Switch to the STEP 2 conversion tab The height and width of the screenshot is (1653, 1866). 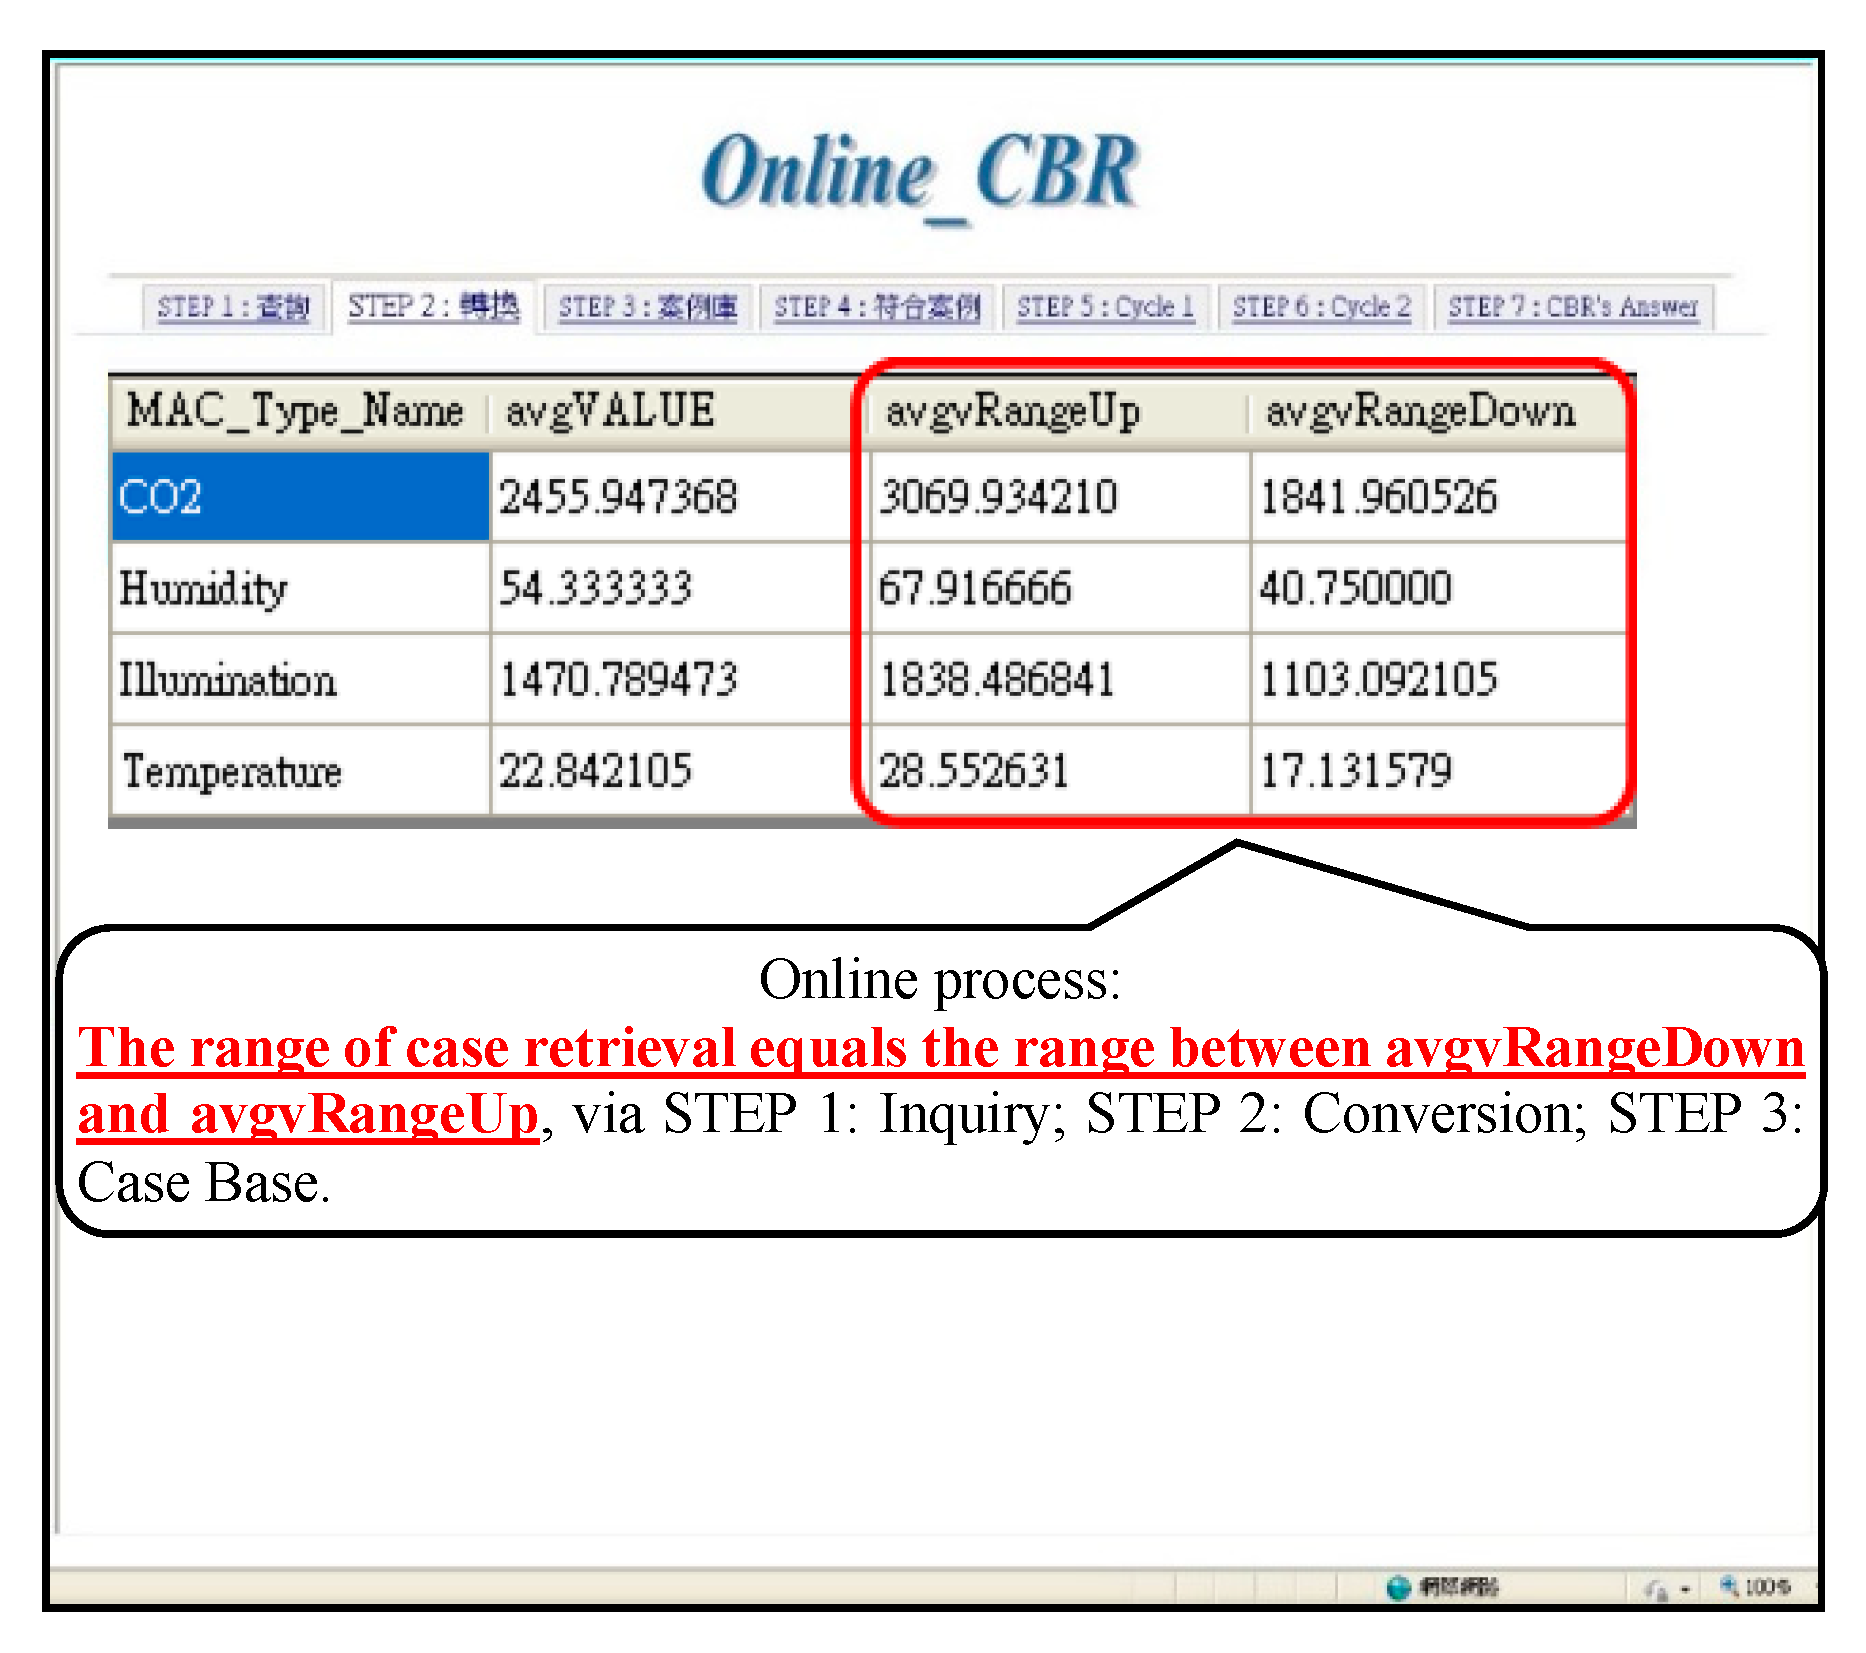[434, 305]
